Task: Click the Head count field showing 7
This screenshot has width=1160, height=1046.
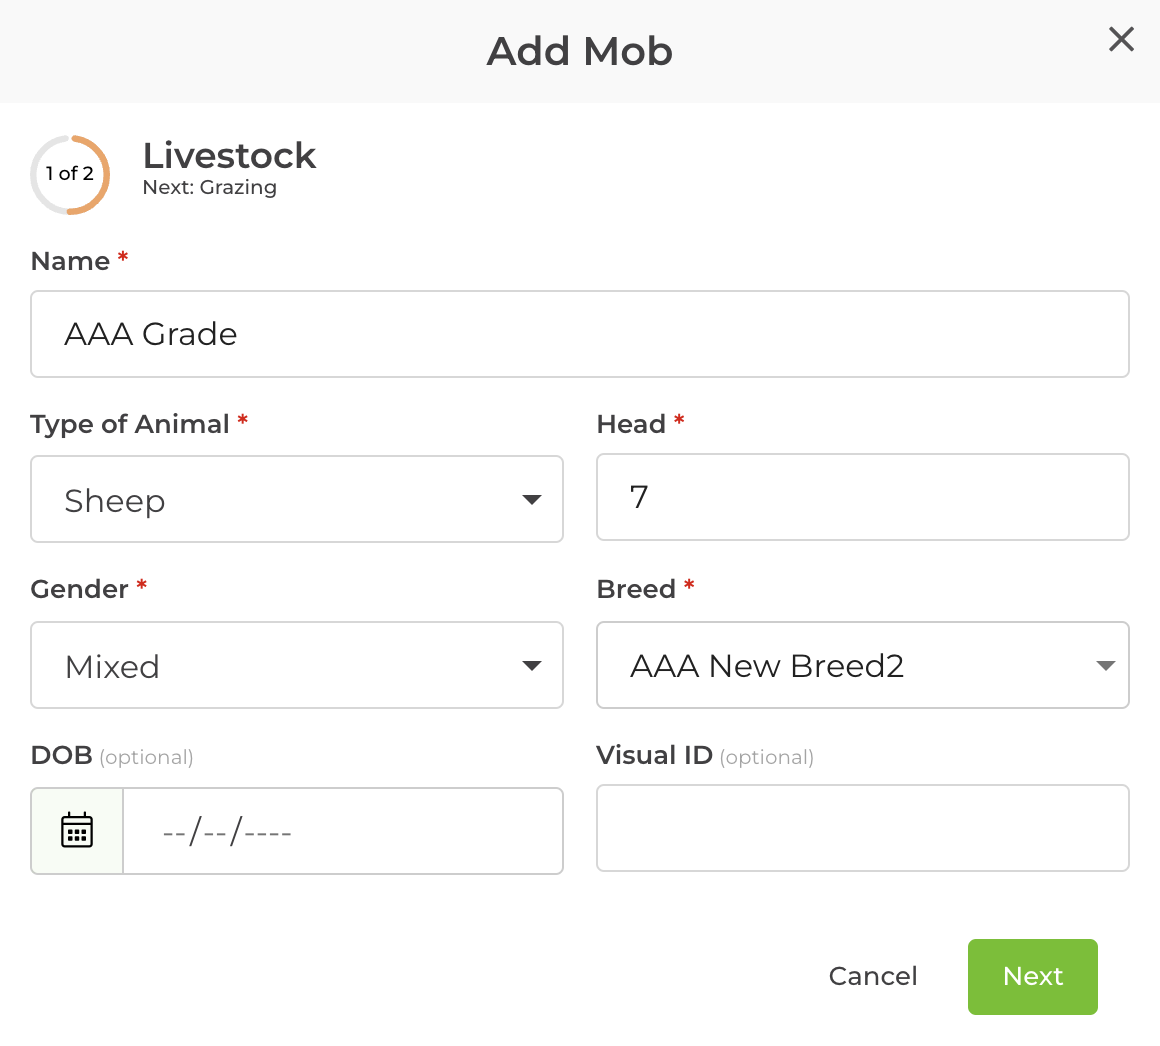Action: pyautogui.click(x=863, y=497)
